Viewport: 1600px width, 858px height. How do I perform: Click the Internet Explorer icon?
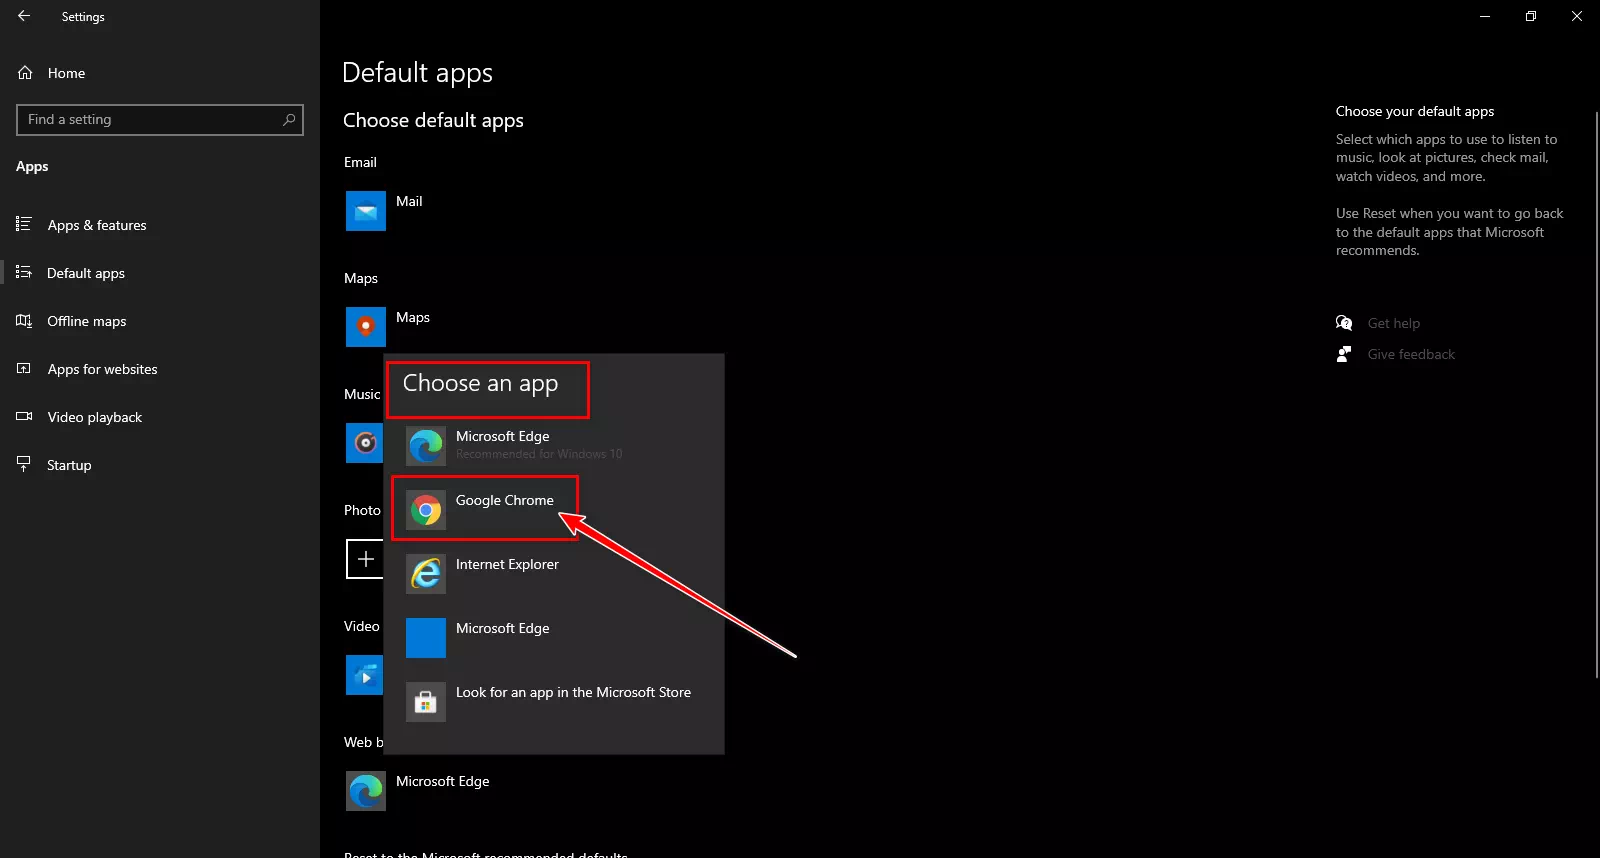tap(426, 574)
